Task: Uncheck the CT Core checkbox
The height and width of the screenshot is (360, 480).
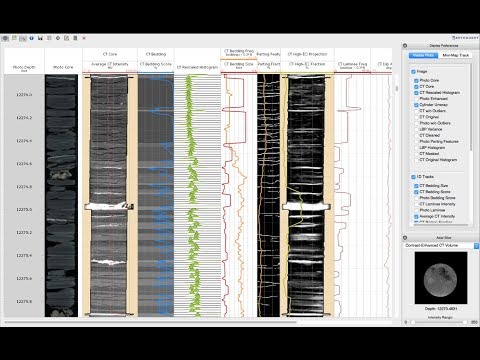Action: coord(416,86)
